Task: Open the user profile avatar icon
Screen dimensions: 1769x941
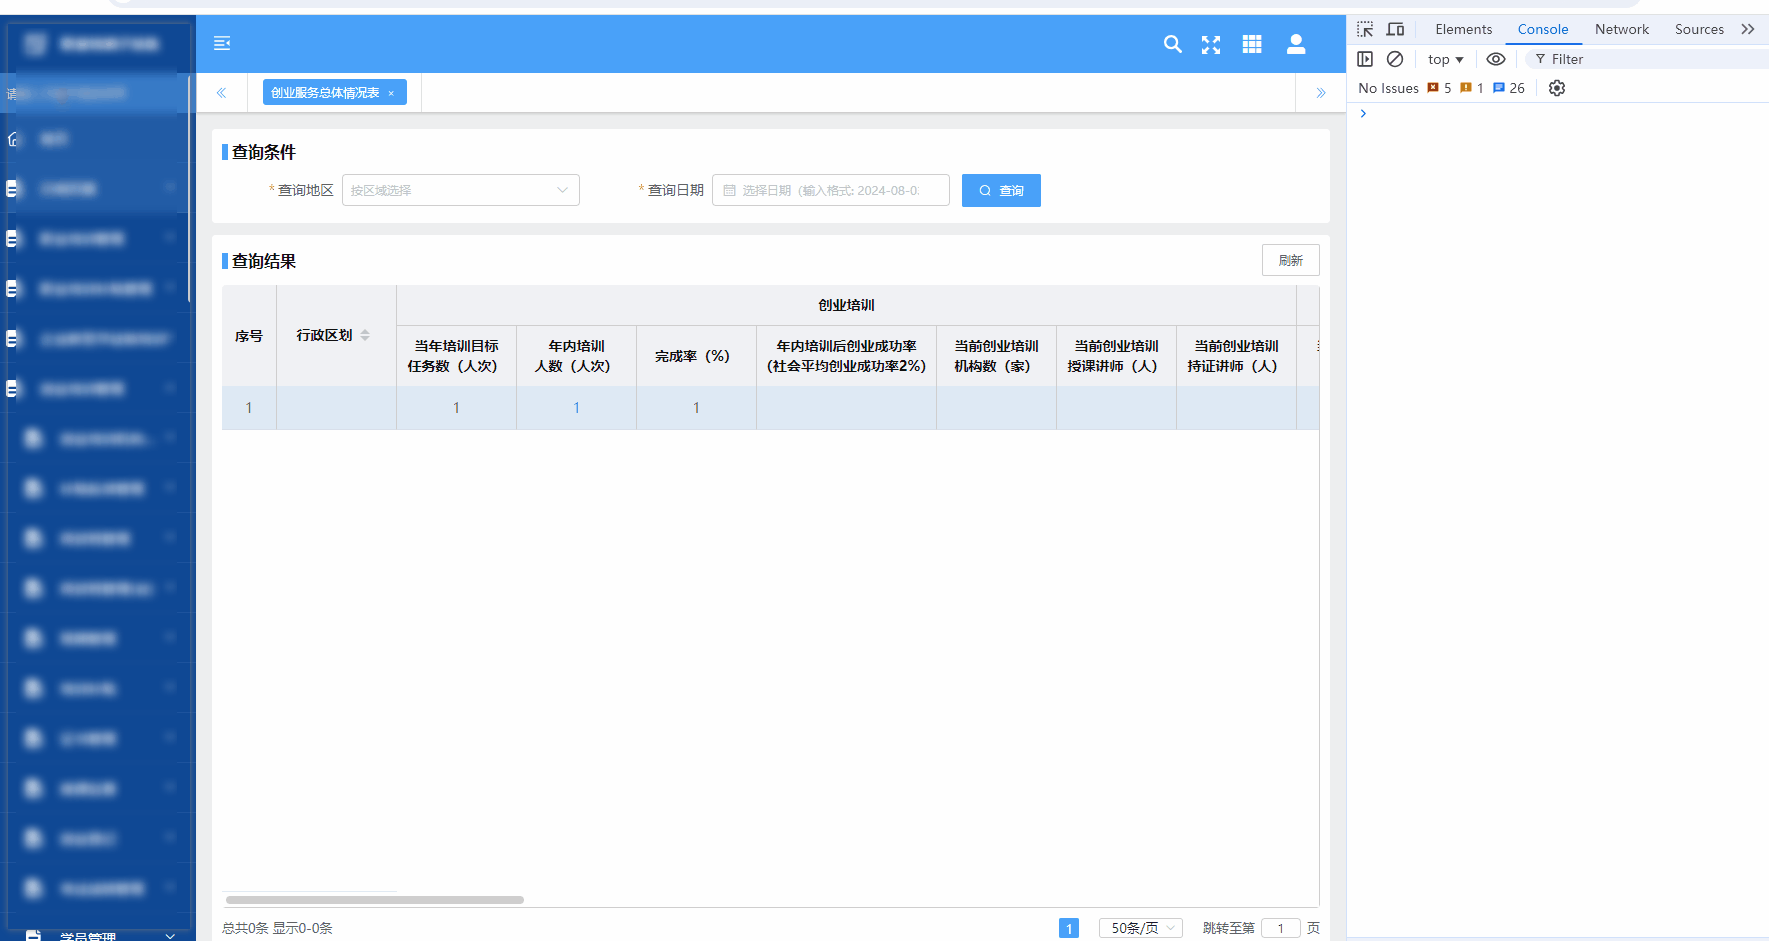Action: tap(1296, 44)
